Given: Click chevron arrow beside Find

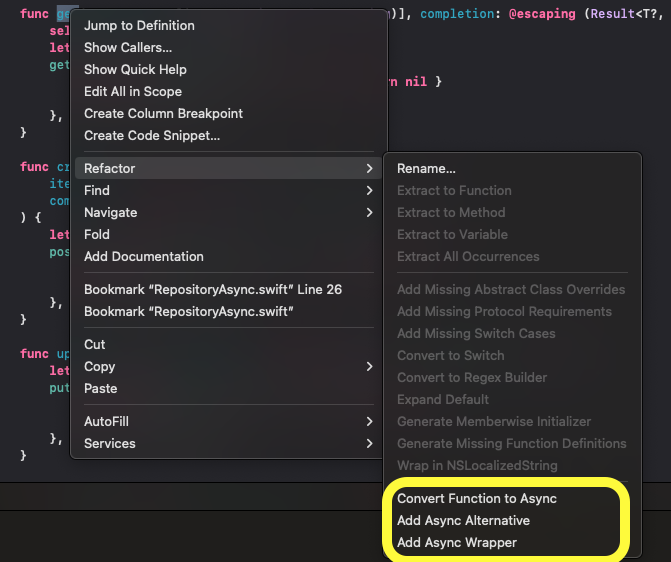Looking at the screenshot, I should (369, 190).
